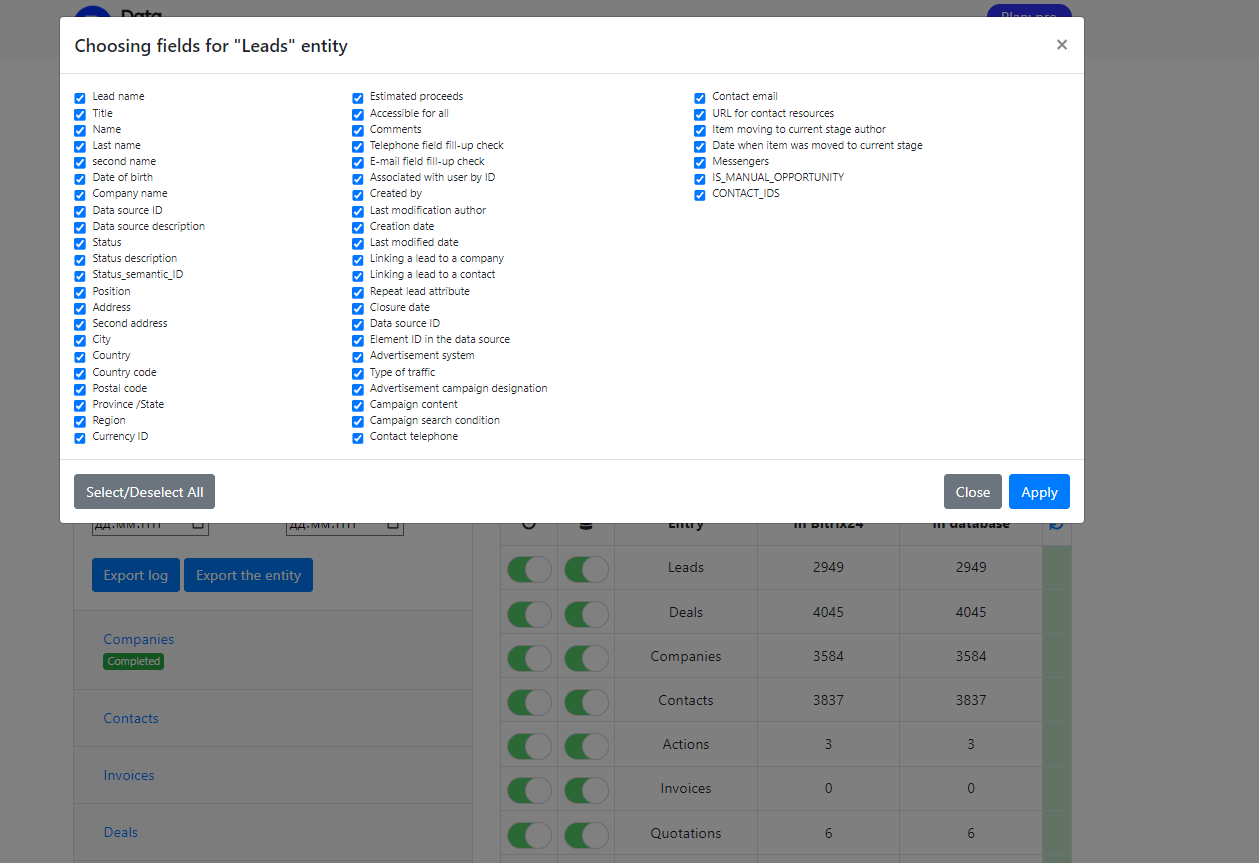Toggle the Currency ID checkbox
1259x863 pixels.
(80, 438)
